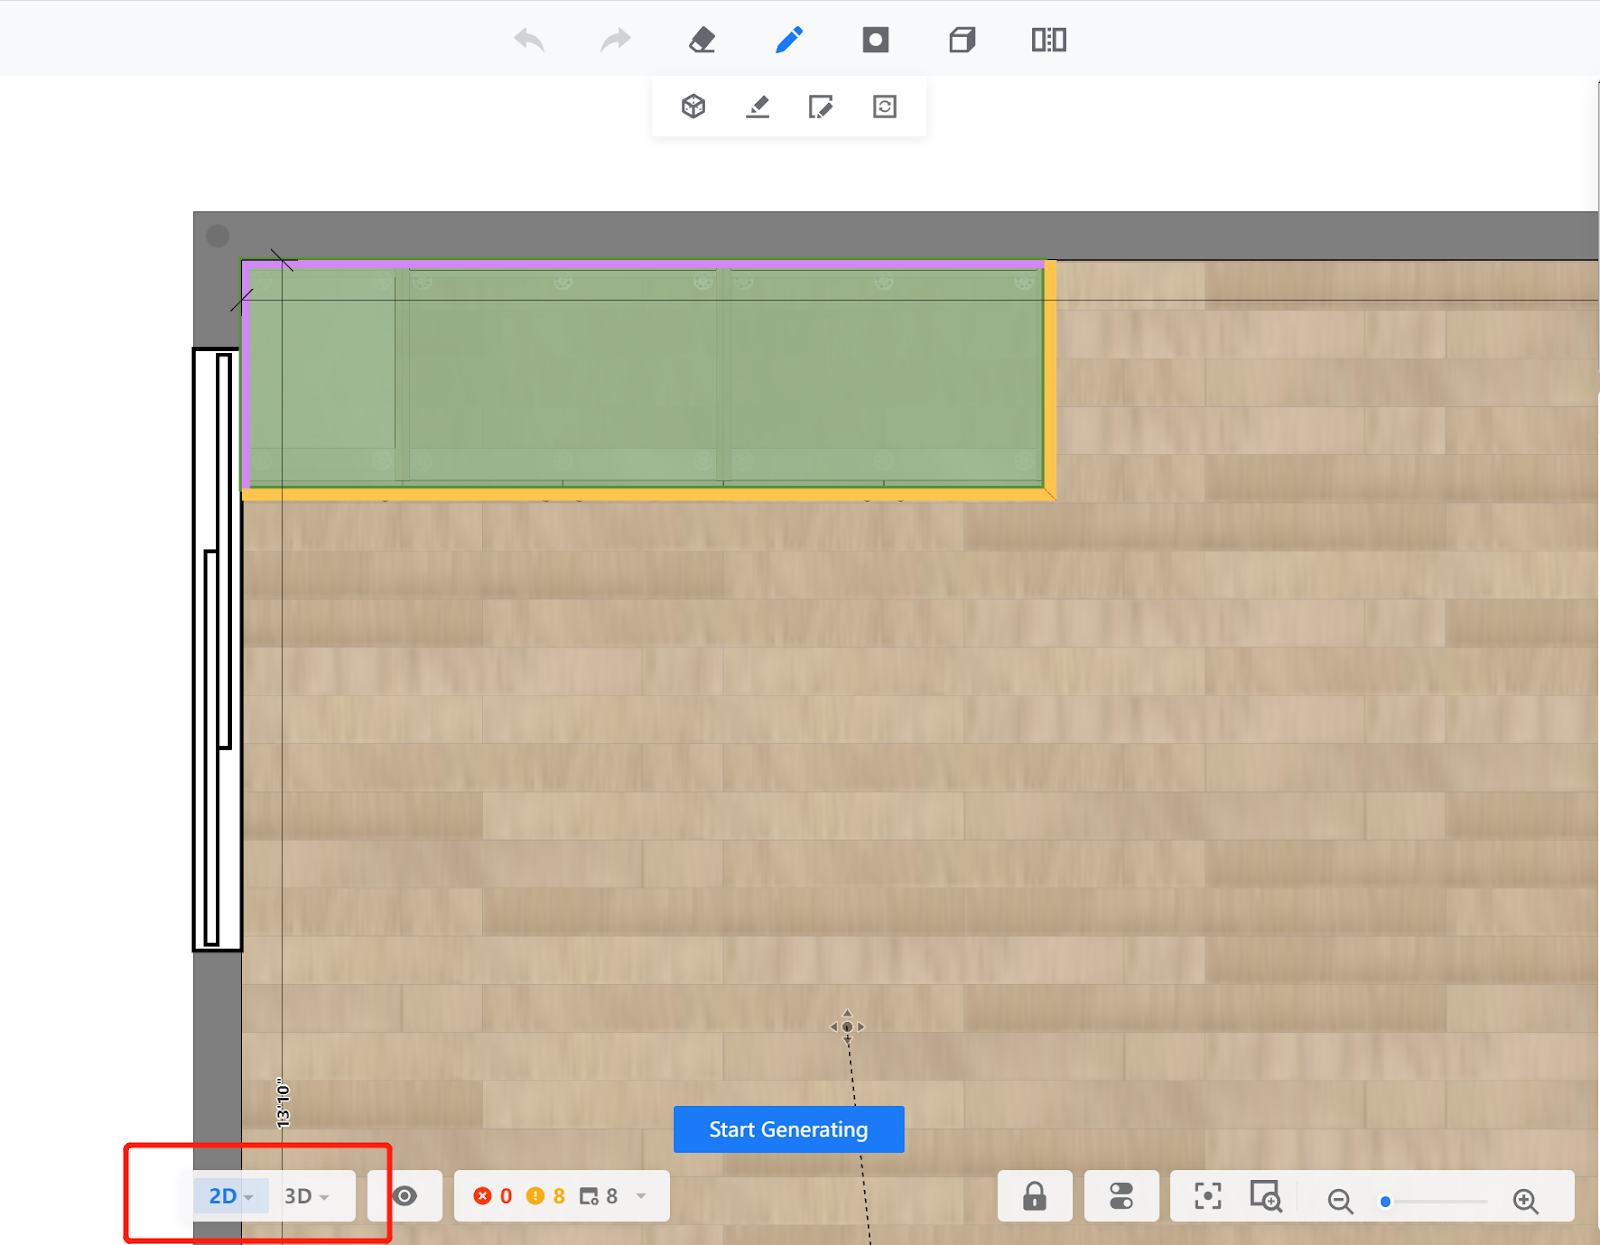The height and width of the screenshot is (1245, 1600).
Task: Expand the 3D view dropdown arrow
Action: click(x=325, y=1197)
